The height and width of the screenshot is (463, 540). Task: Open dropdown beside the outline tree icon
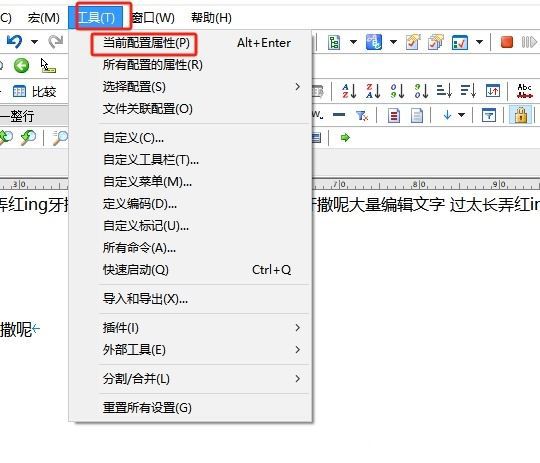click(x=353, y=42)
